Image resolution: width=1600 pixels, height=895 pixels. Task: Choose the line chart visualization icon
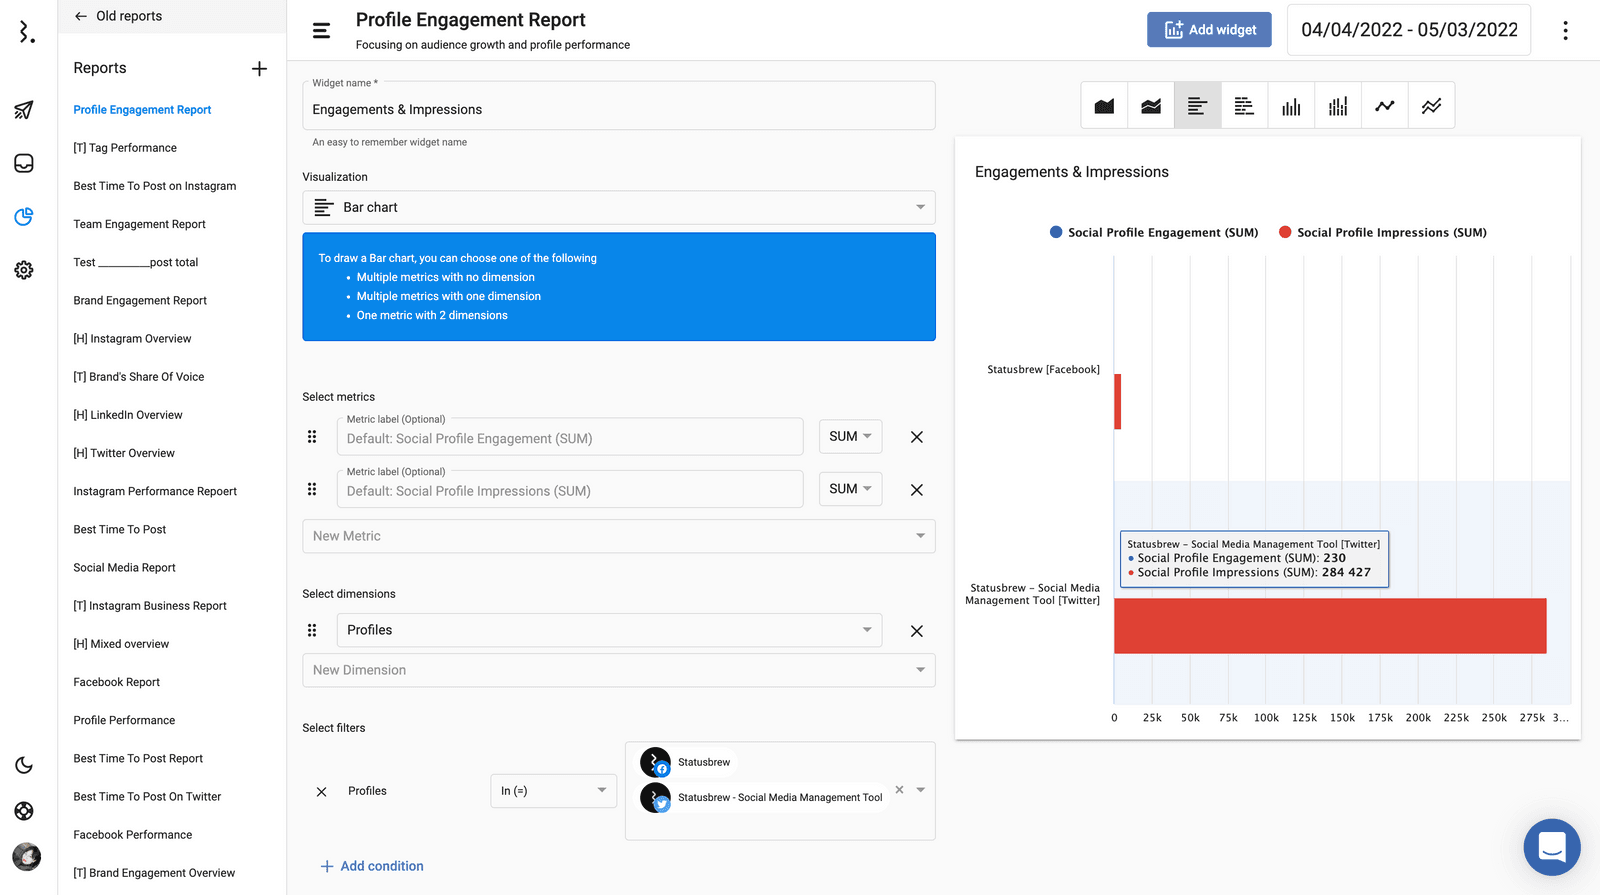pos(1385,106)
